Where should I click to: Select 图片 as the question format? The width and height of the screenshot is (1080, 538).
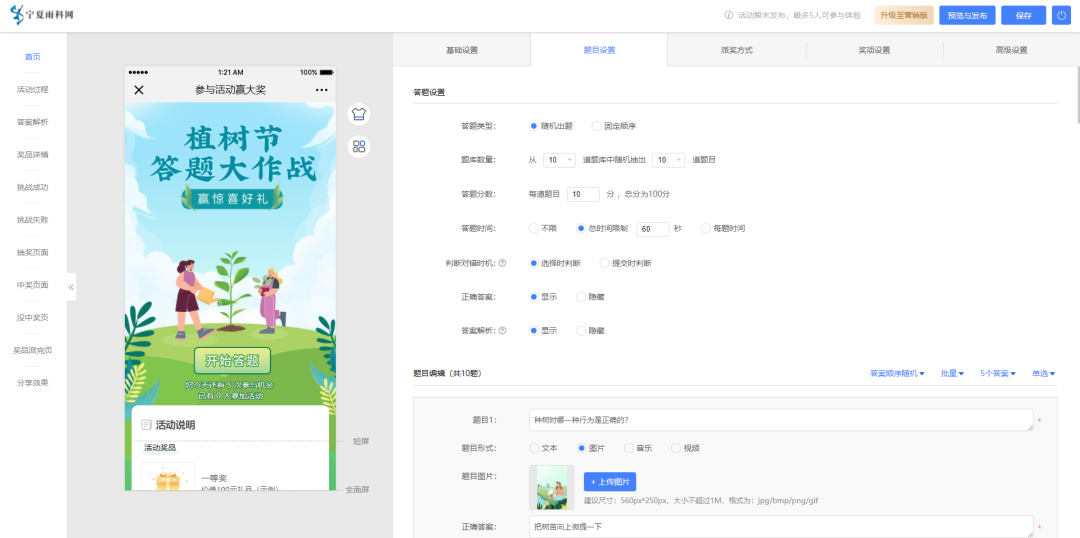coord(581,448)
